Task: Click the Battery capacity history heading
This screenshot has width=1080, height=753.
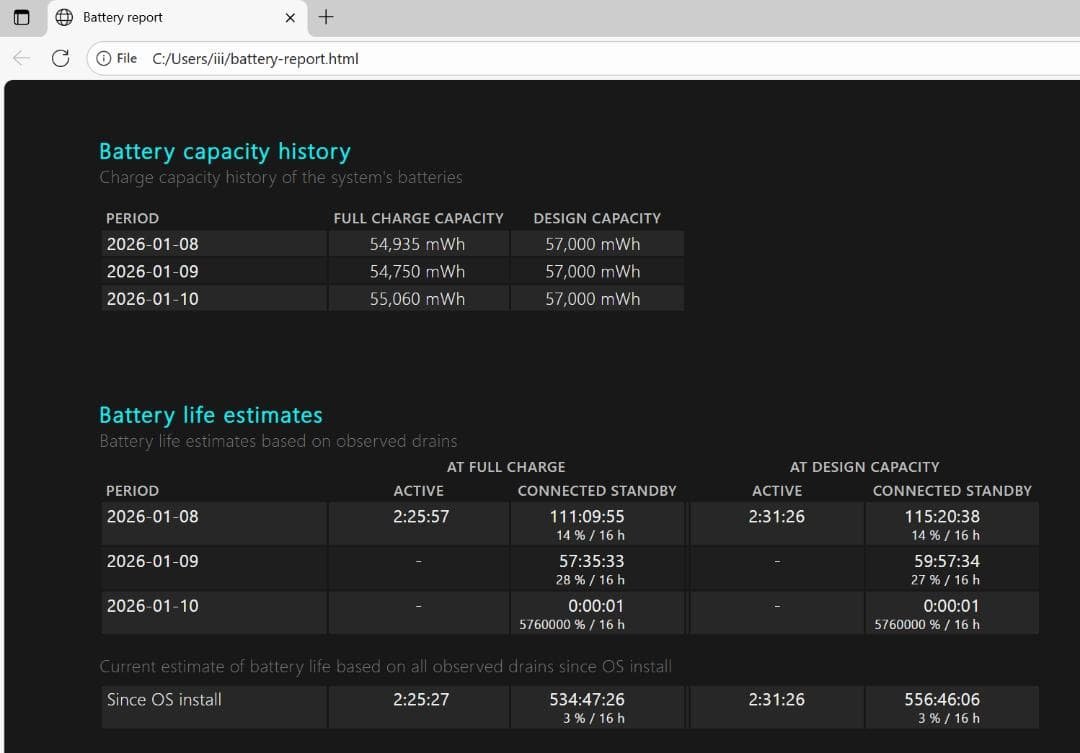Action: click(224, 151)
